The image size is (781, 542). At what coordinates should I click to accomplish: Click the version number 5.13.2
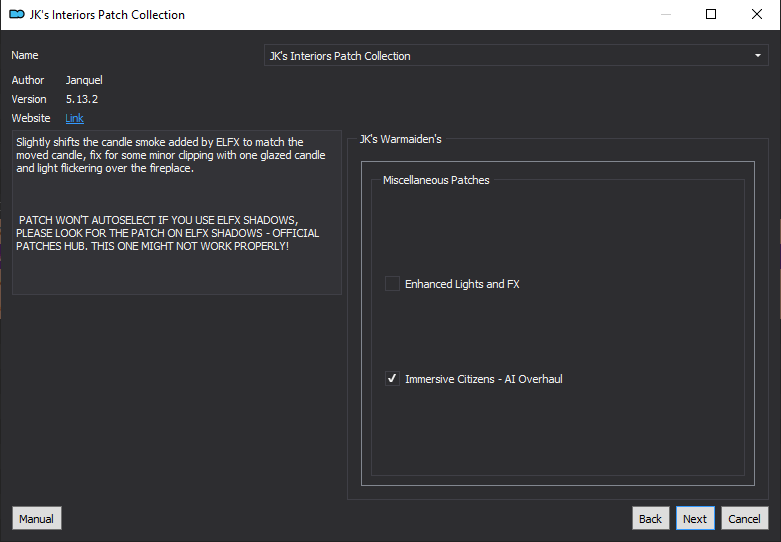coord(82,99)
